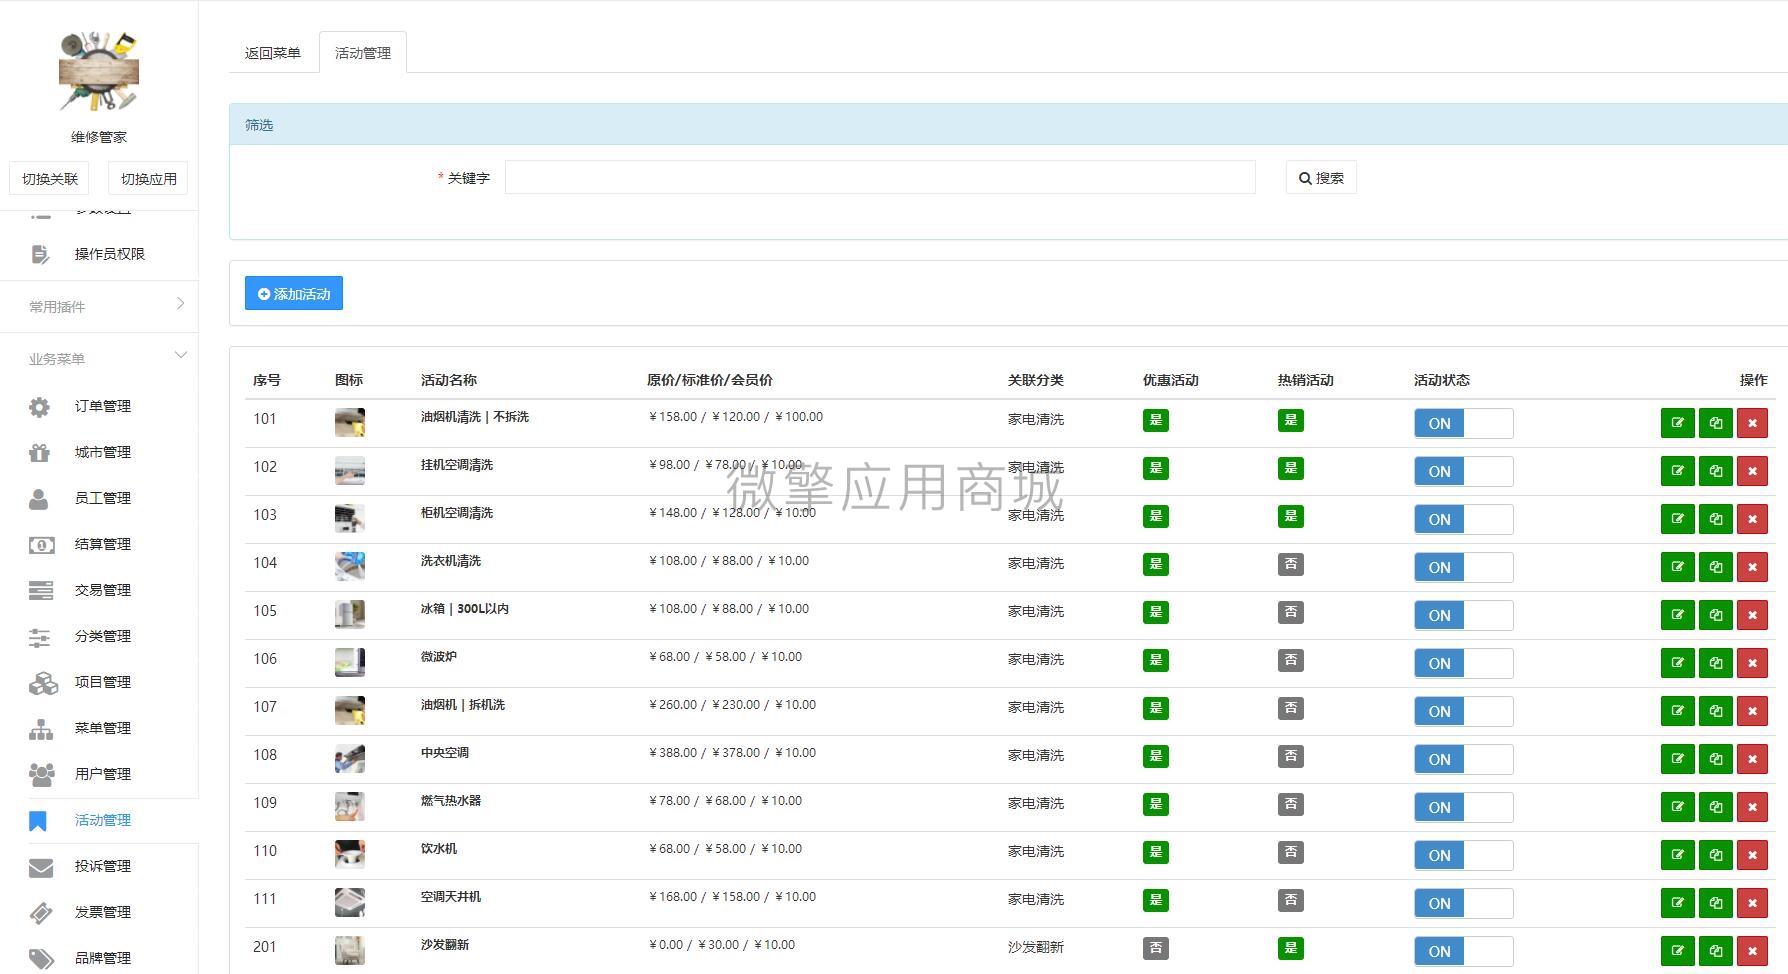Open 操作员权限 via document icon
This screenshot has height=974, width=1788.
[x=39, y=255]
